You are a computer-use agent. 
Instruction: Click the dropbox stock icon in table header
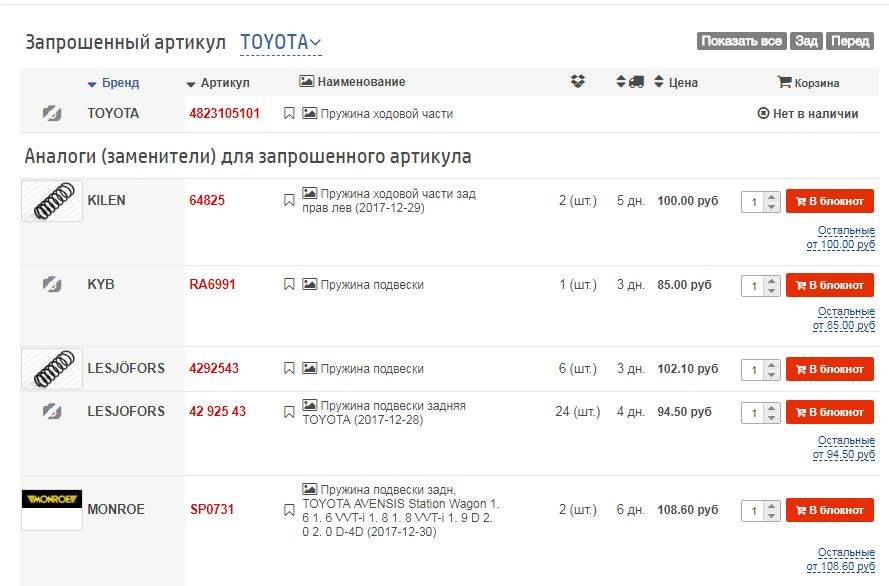point(578,82)
